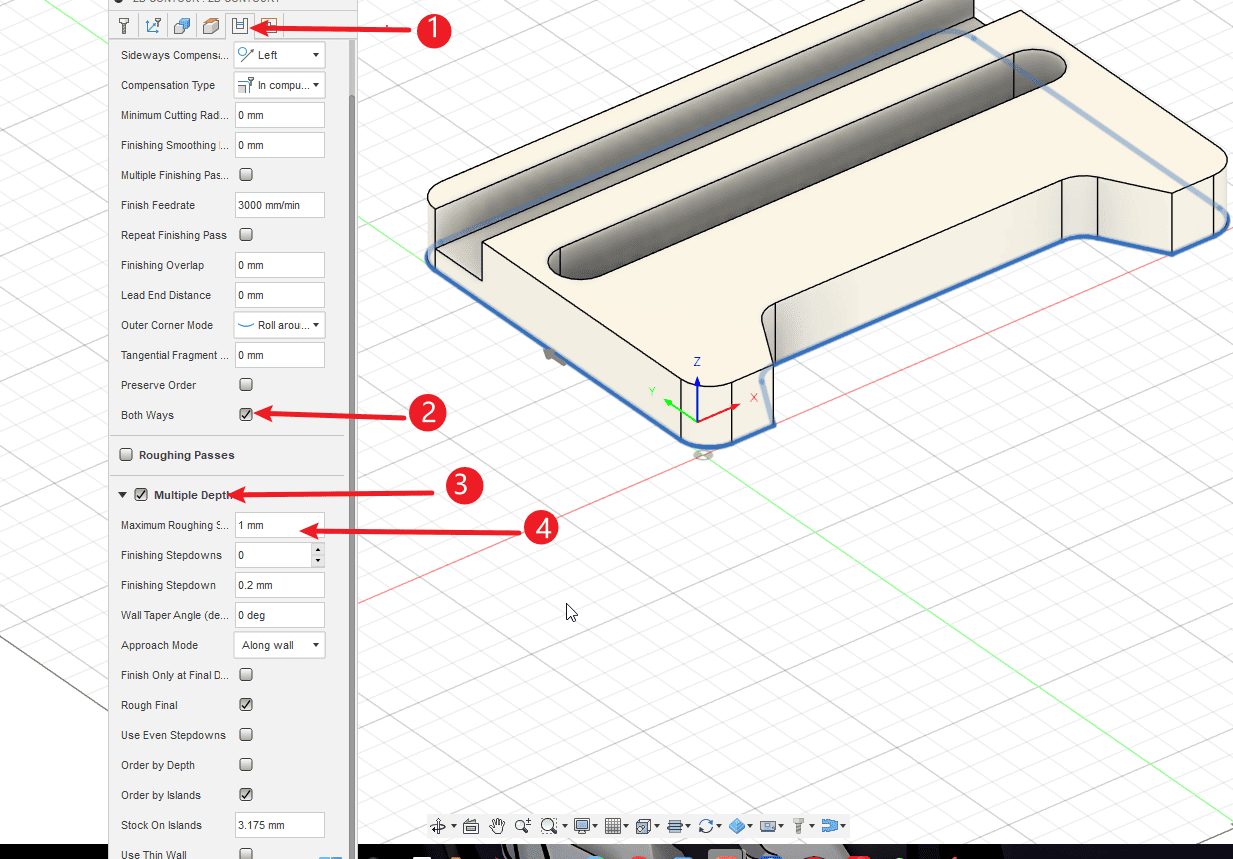Open the Tool tab in the dialog

point(124,26)
